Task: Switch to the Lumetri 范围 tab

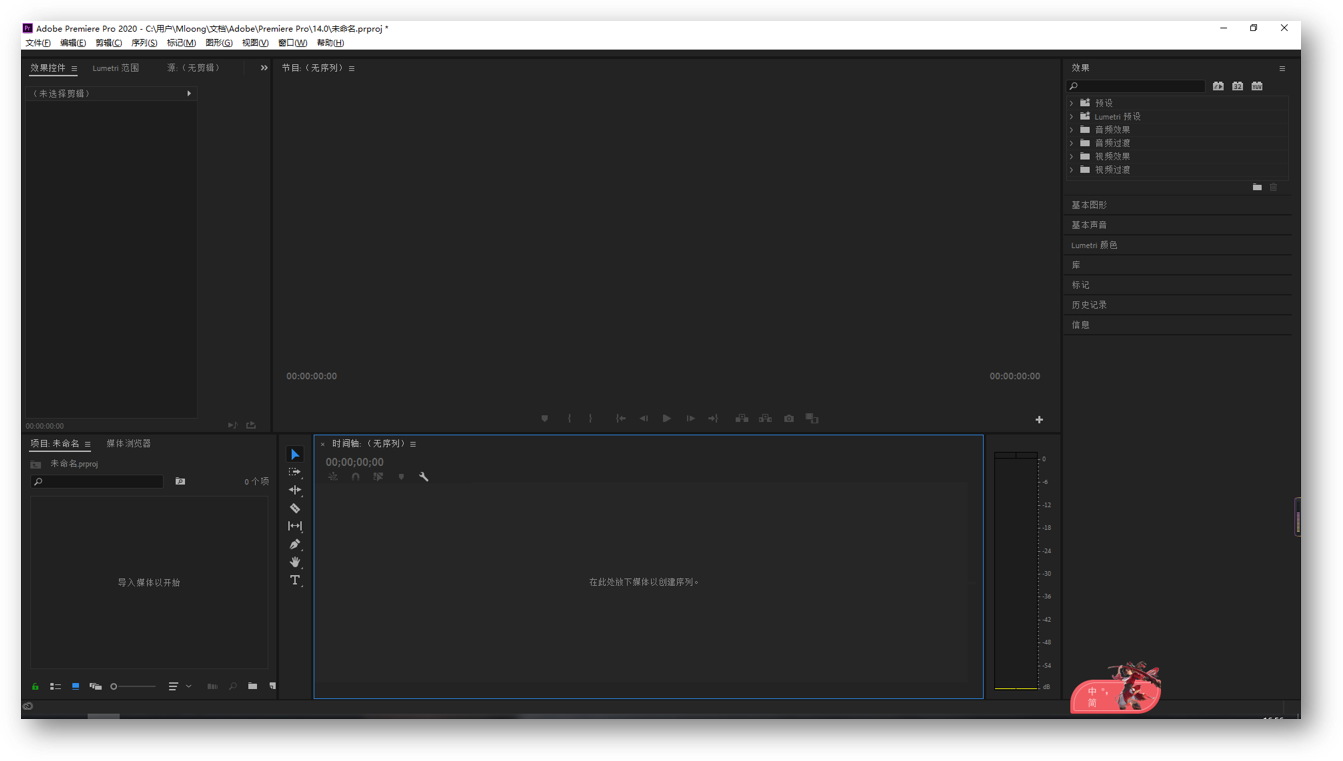Action: coord(116,68)
